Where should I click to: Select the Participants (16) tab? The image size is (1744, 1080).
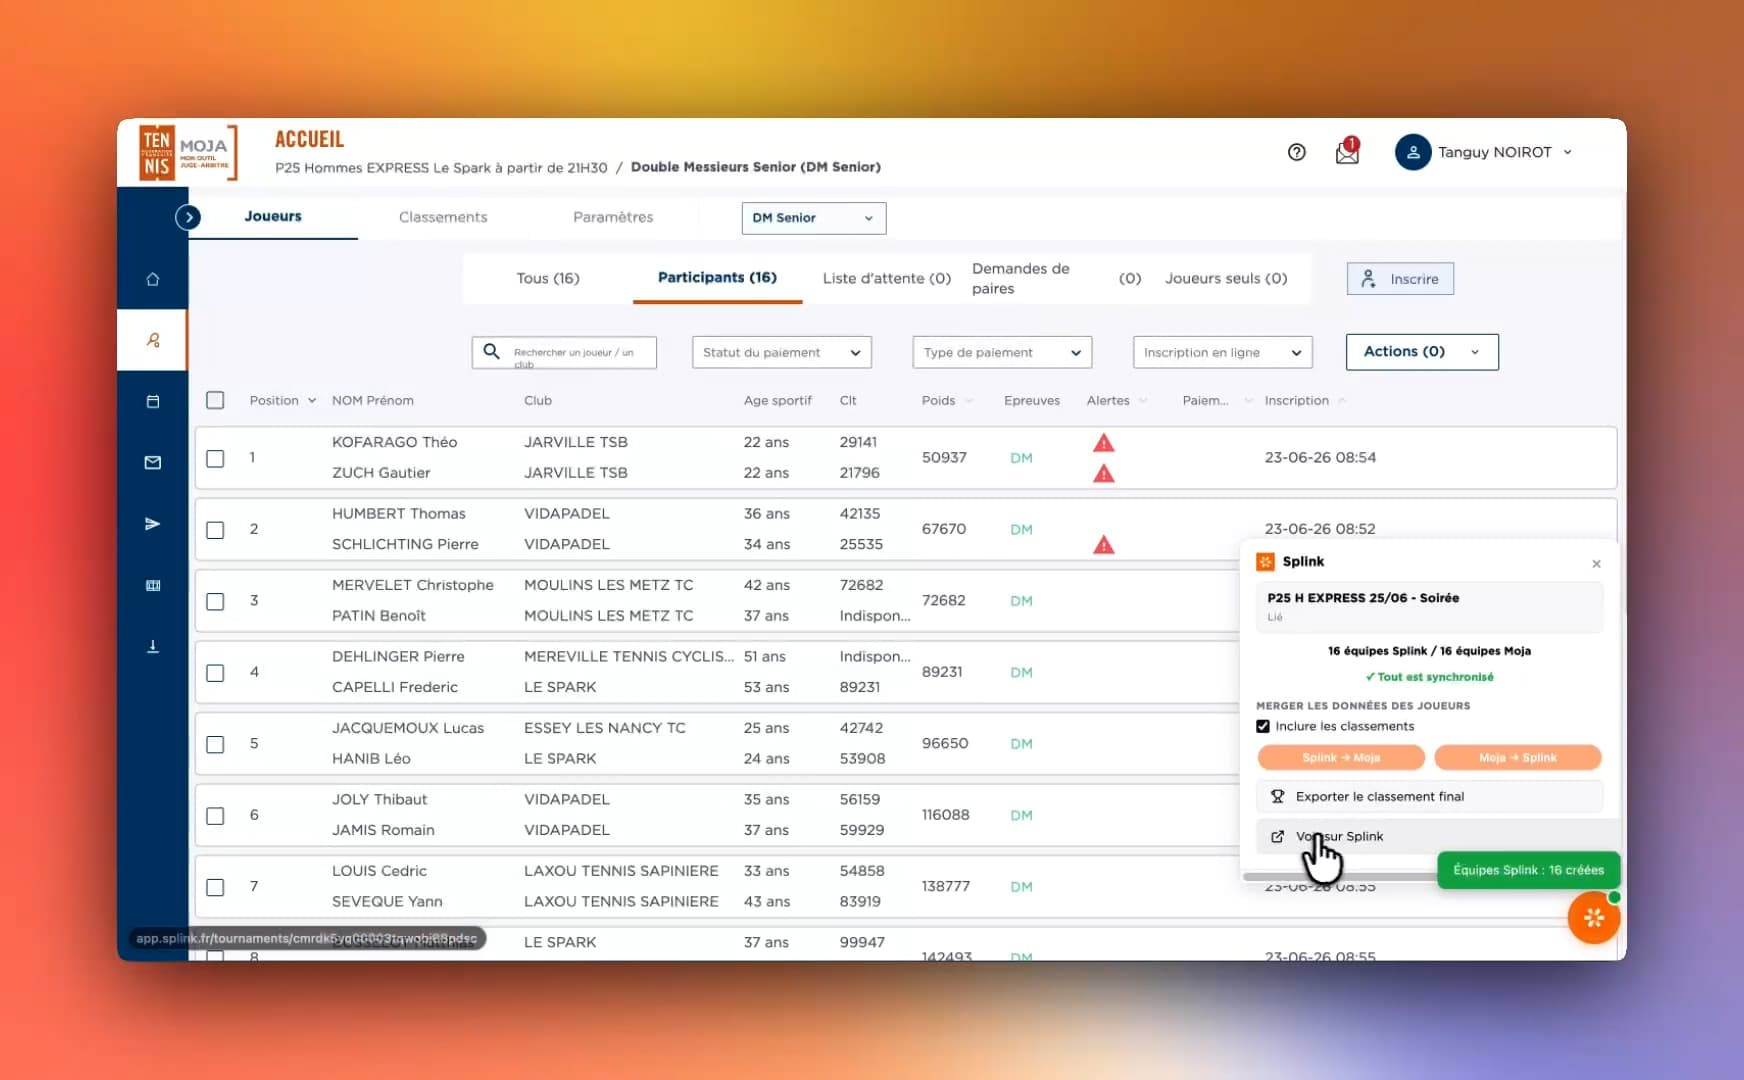[x=717, y=277]
